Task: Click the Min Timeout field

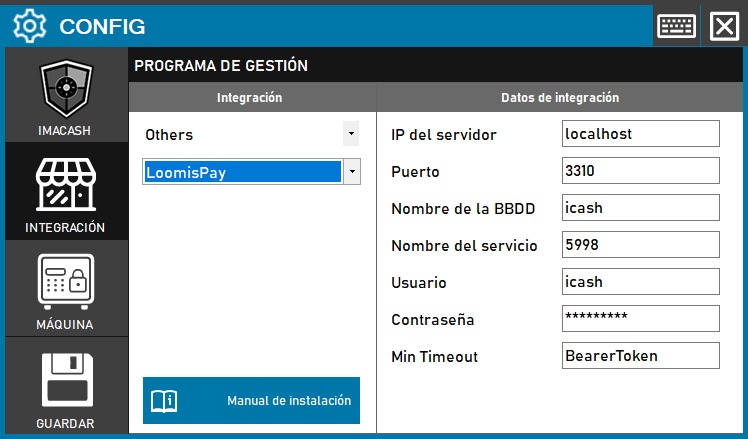Action: pyautogui.click(x=641, y=356)
